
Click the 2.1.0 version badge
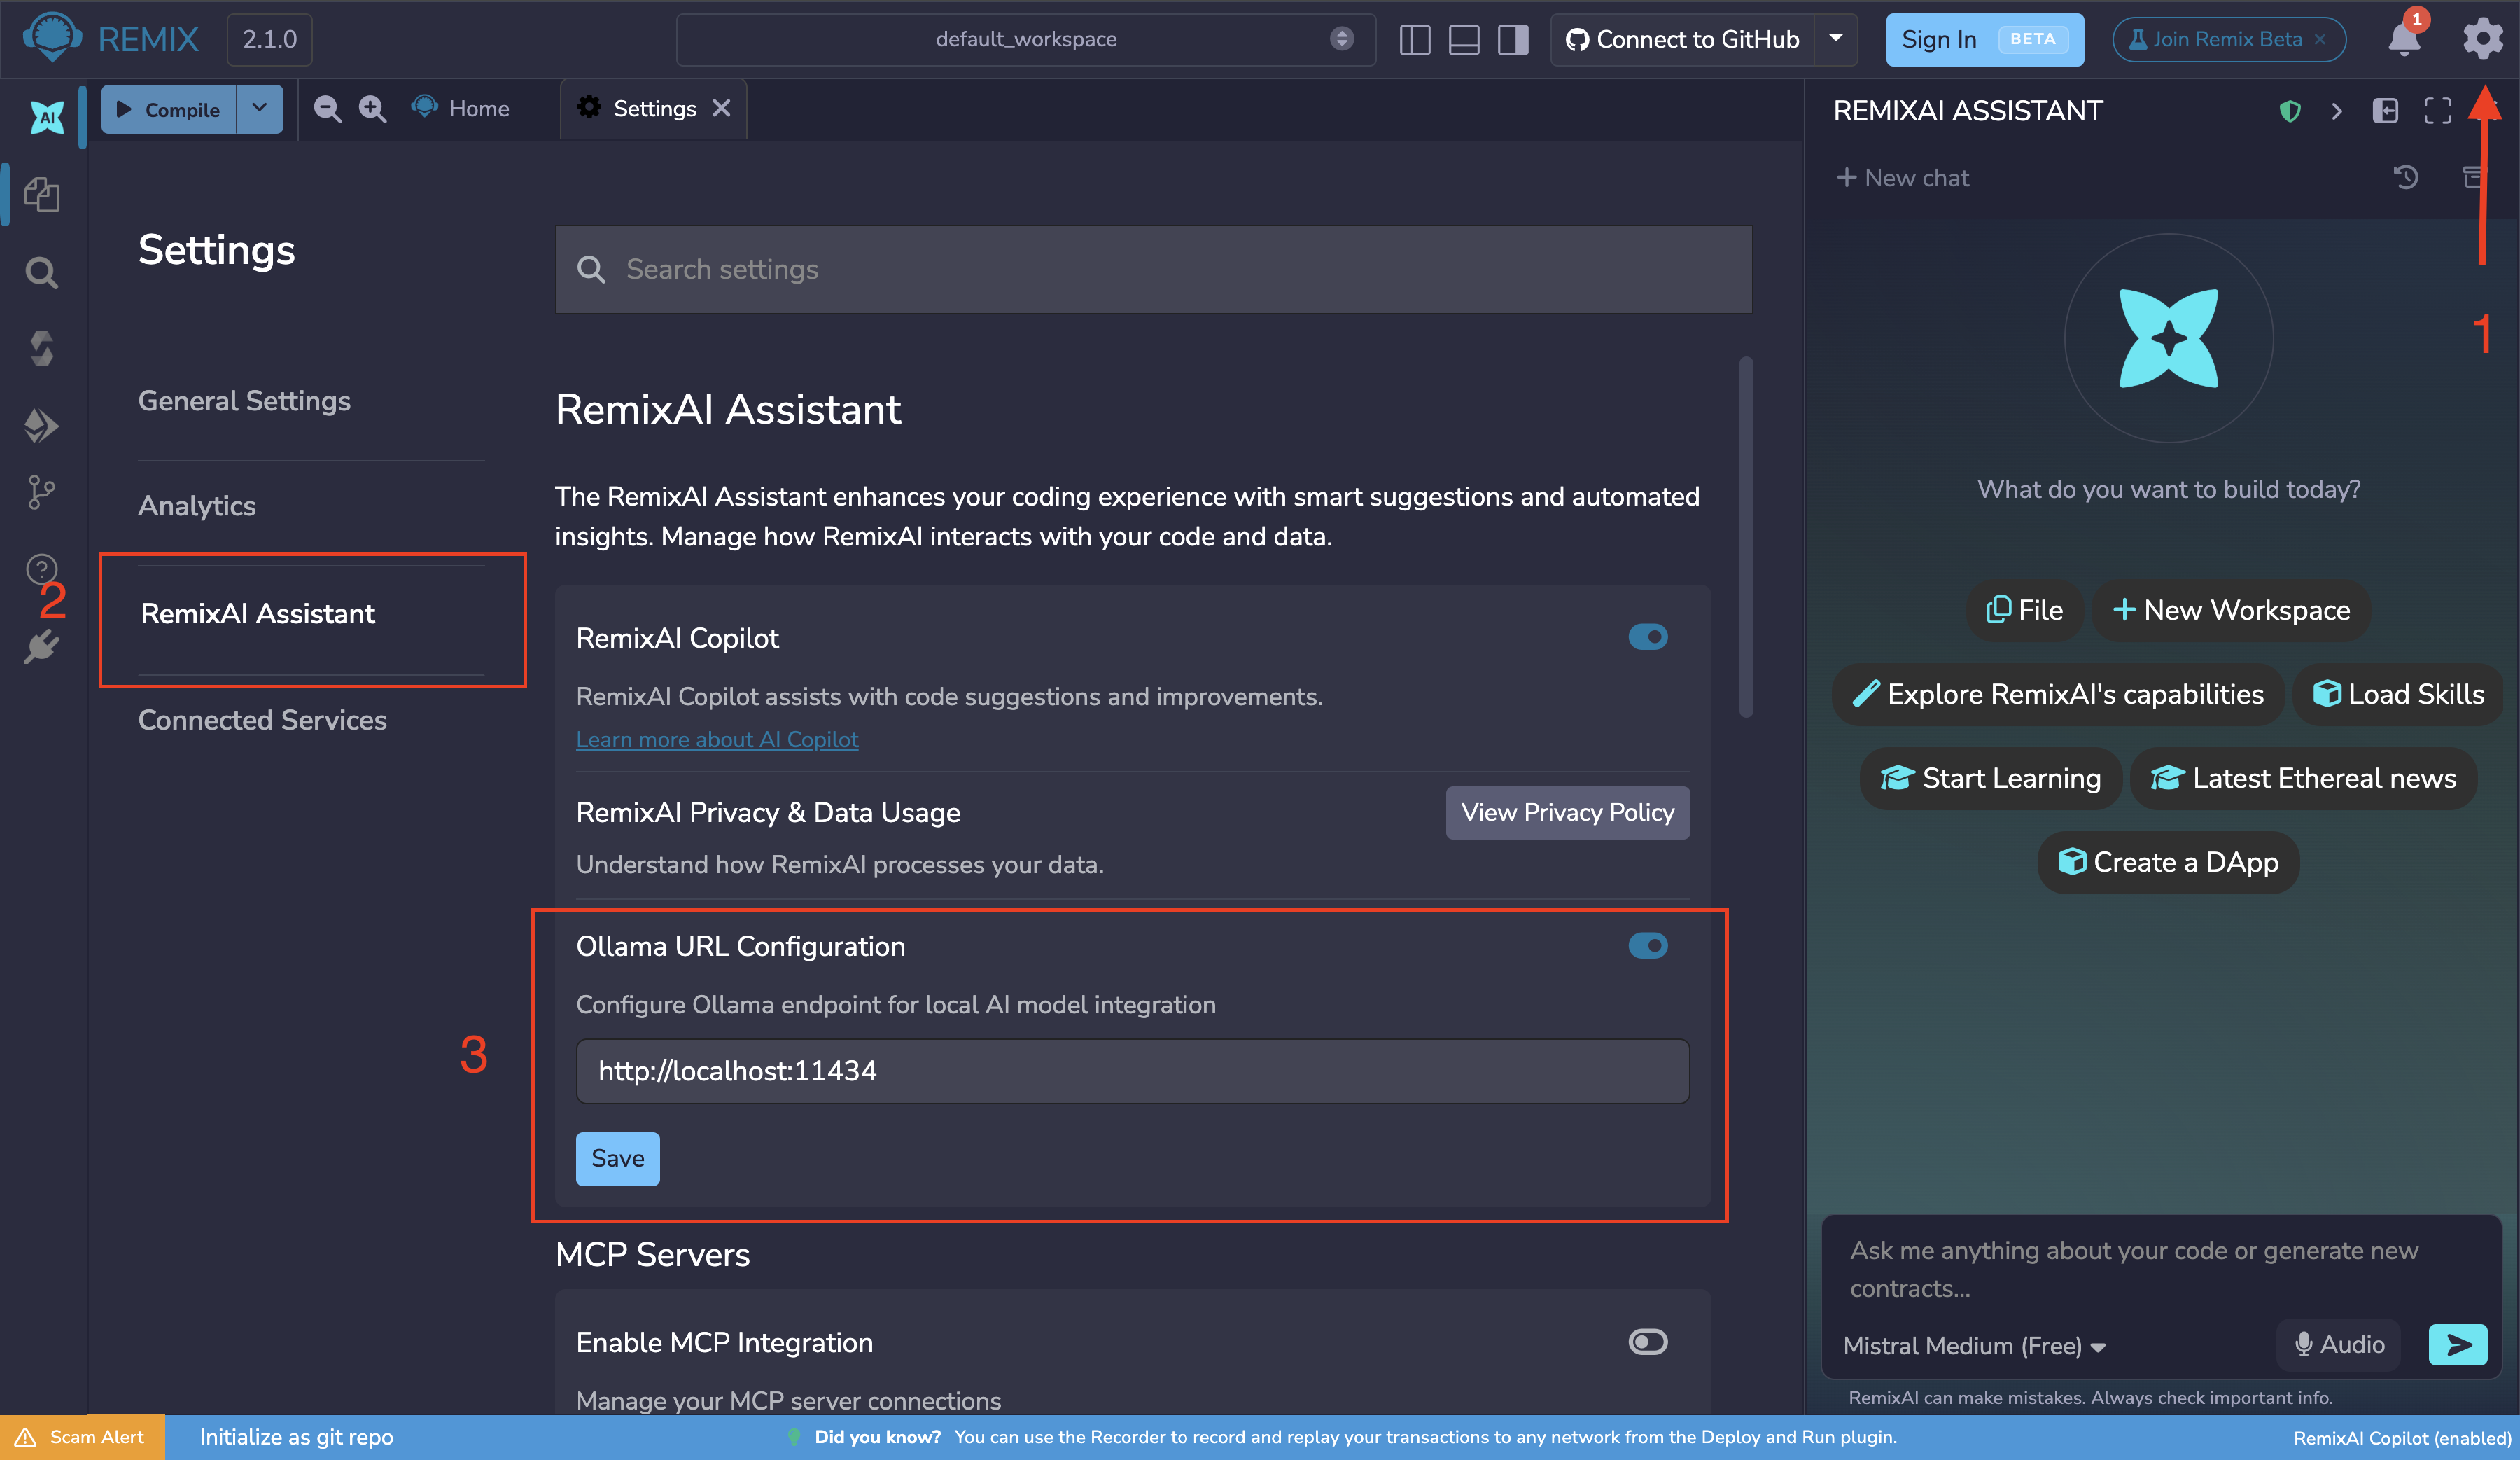coord(269,39)
